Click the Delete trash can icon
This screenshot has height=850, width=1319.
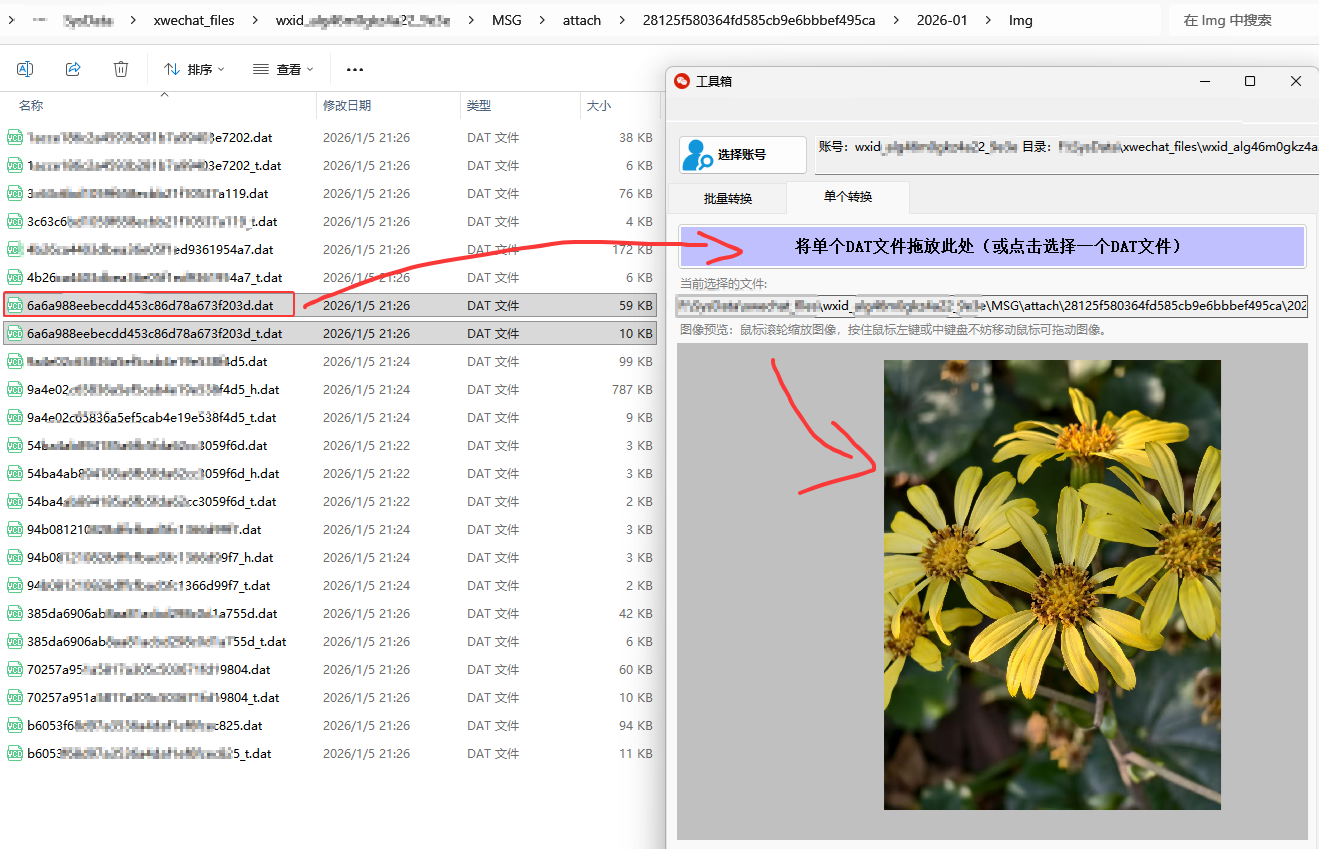click(121, 69)
